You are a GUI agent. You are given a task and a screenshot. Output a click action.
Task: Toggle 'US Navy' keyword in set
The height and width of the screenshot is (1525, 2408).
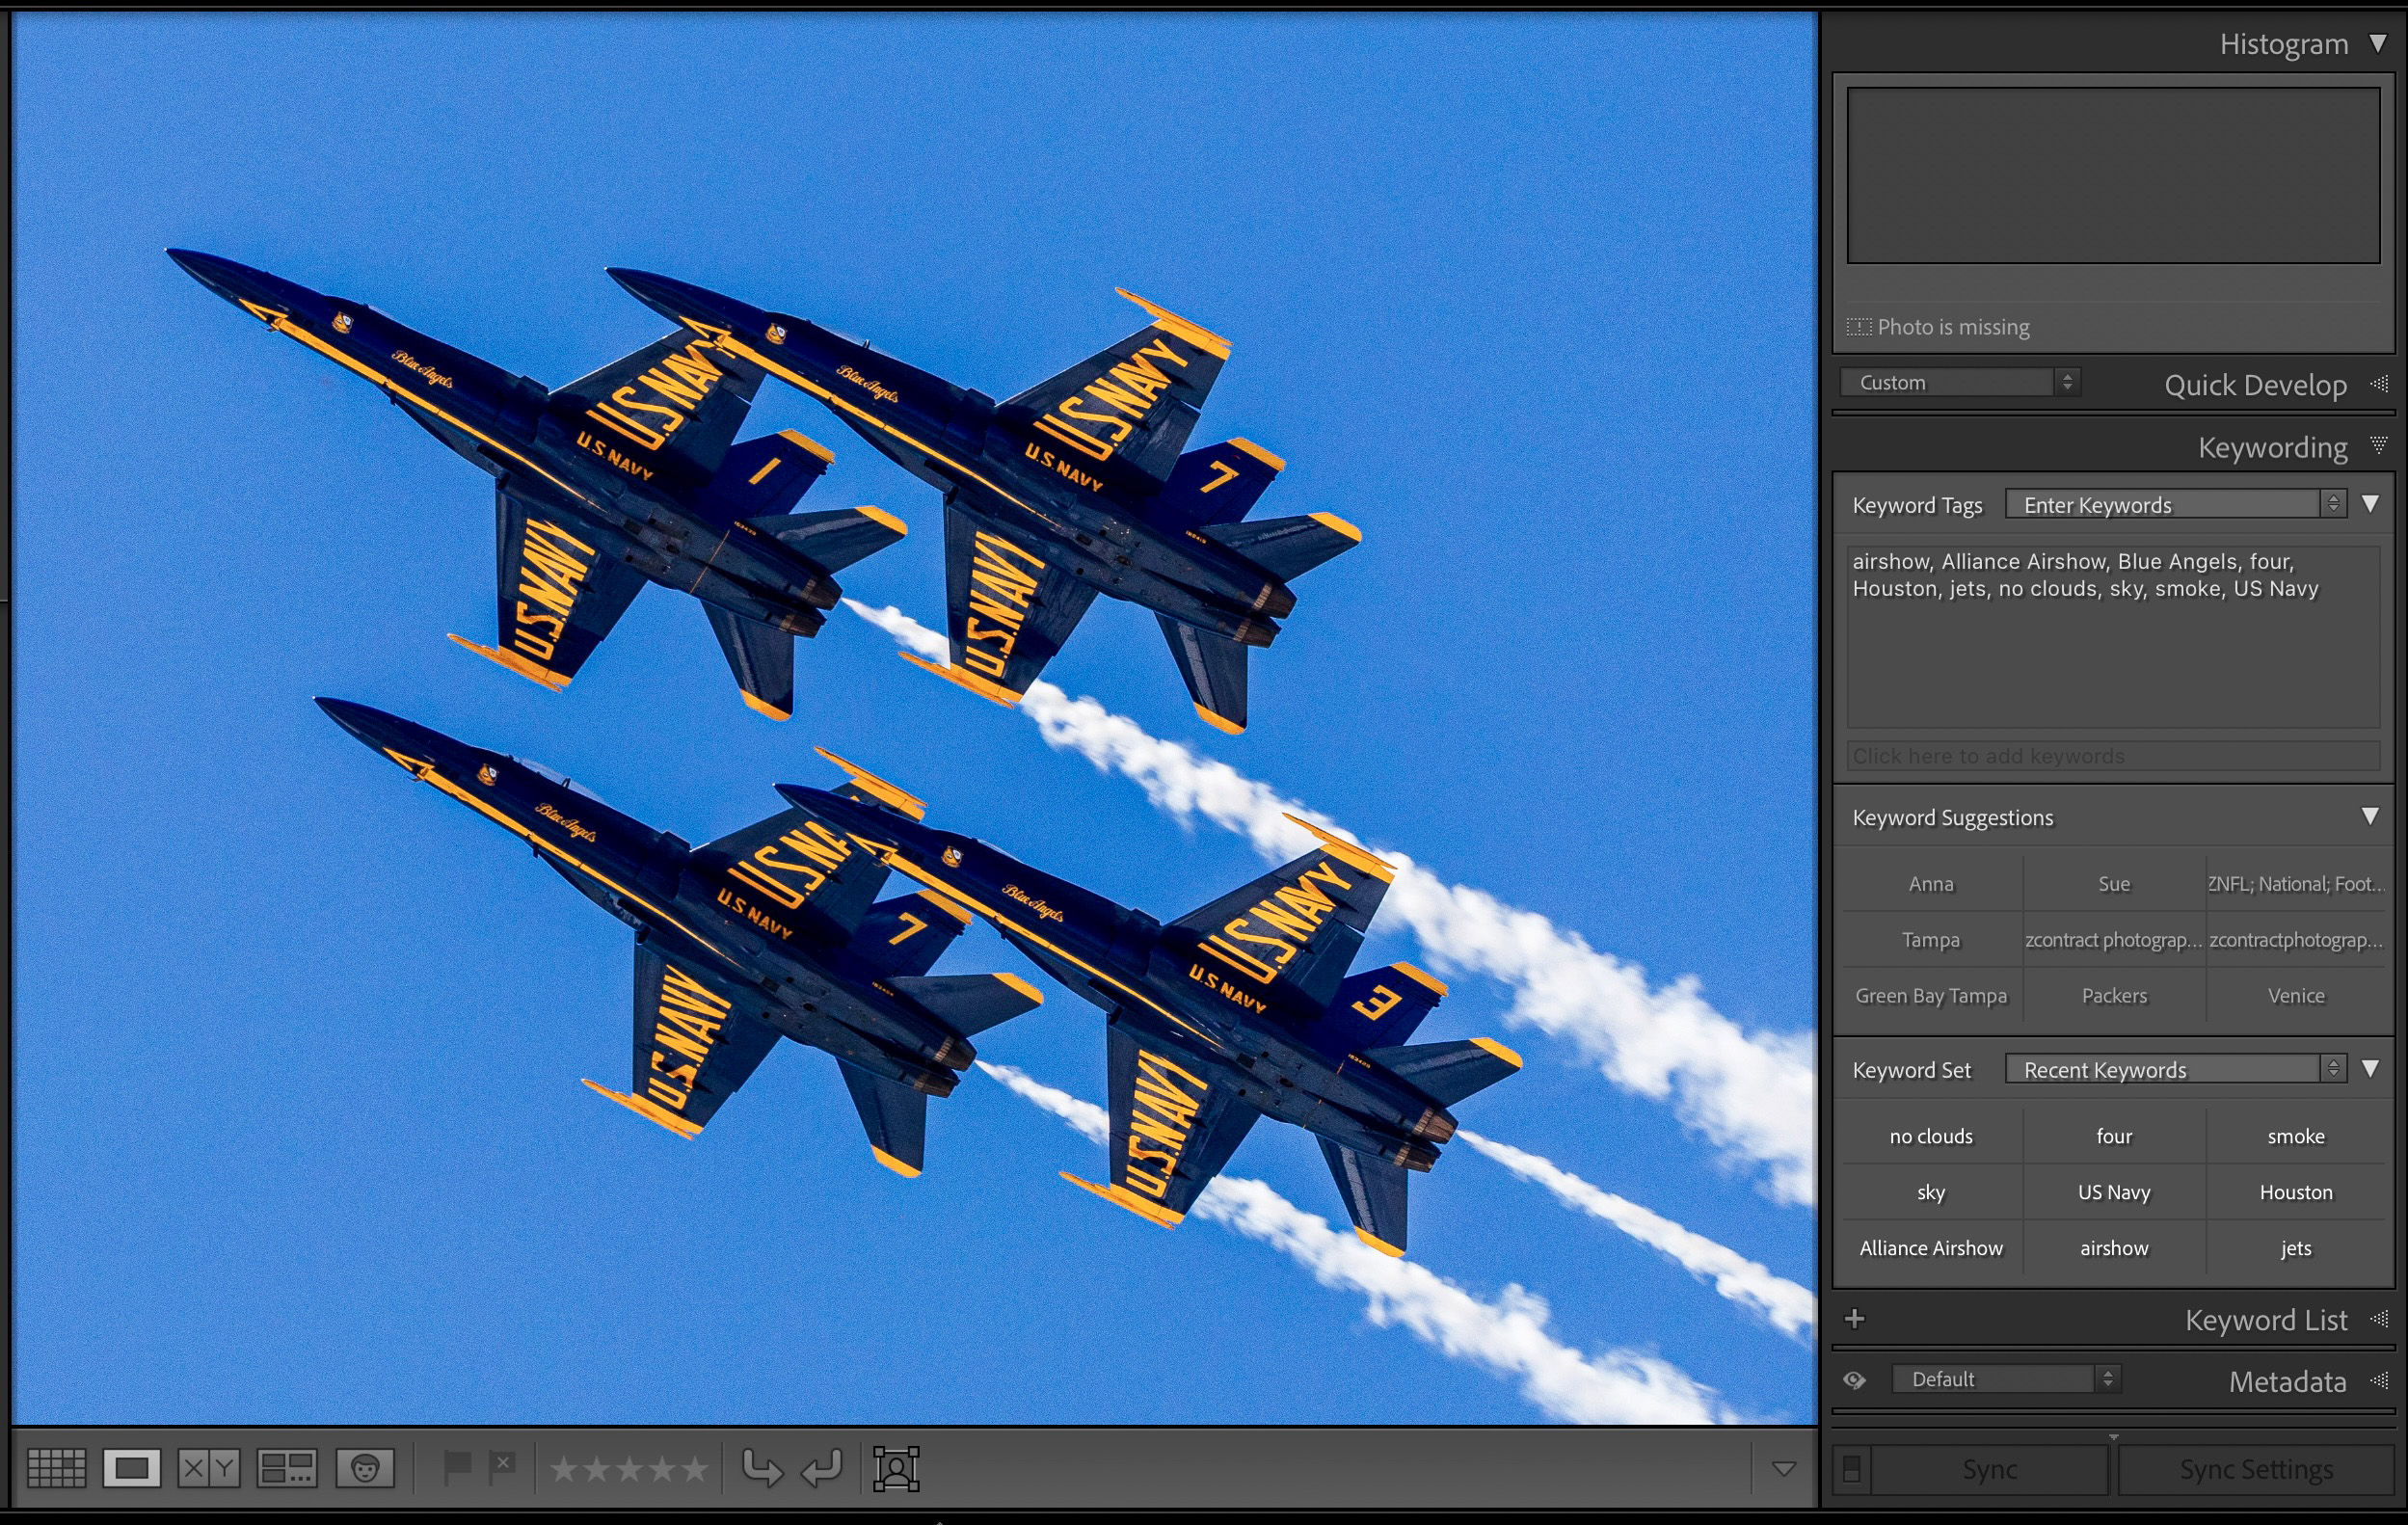pyautogui.click(x=2113, y=1192)
